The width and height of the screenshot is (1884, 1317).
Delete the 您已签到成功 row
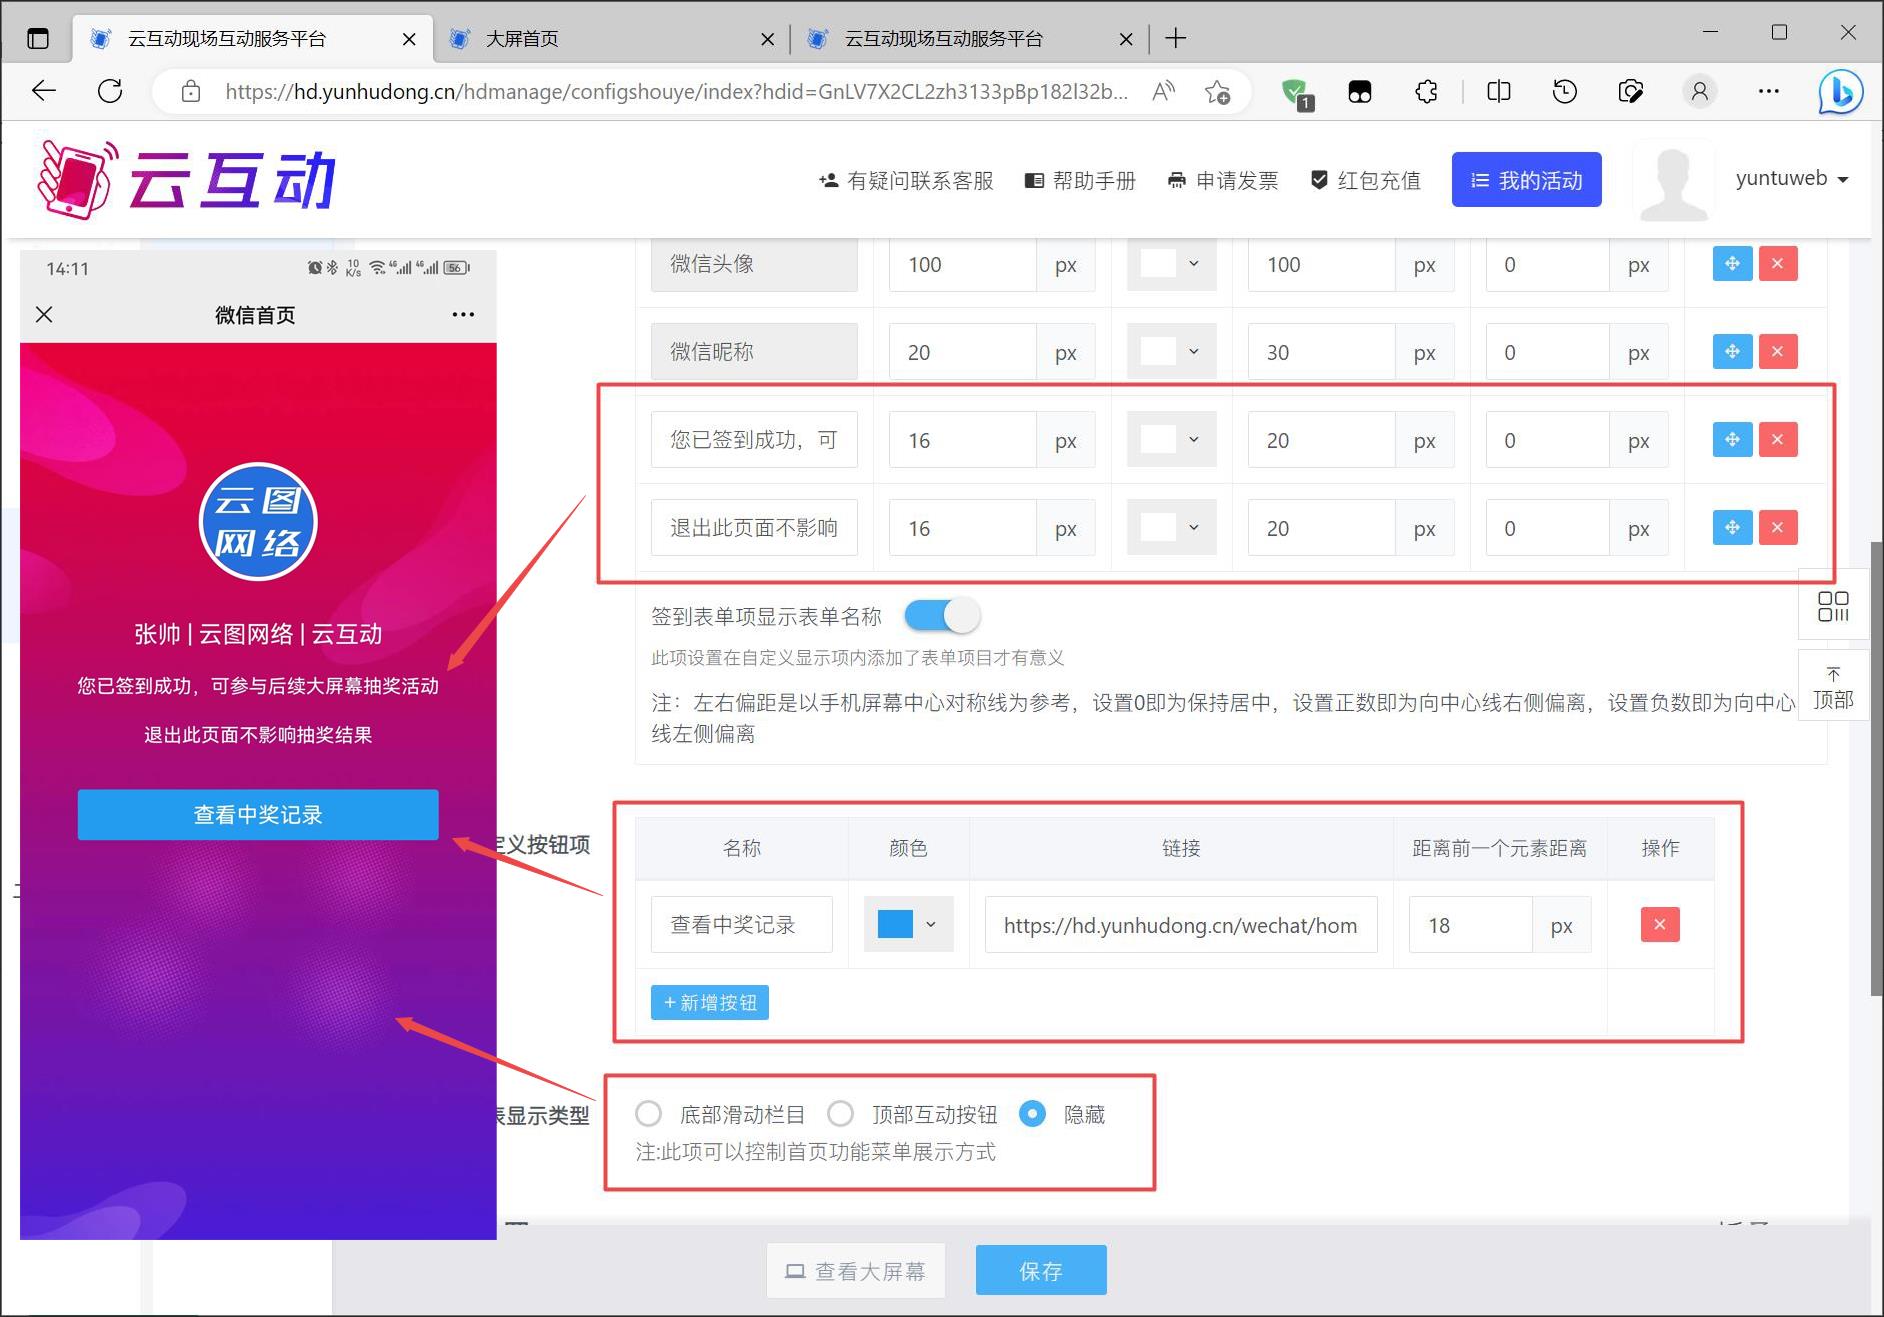click(1777, 440)
